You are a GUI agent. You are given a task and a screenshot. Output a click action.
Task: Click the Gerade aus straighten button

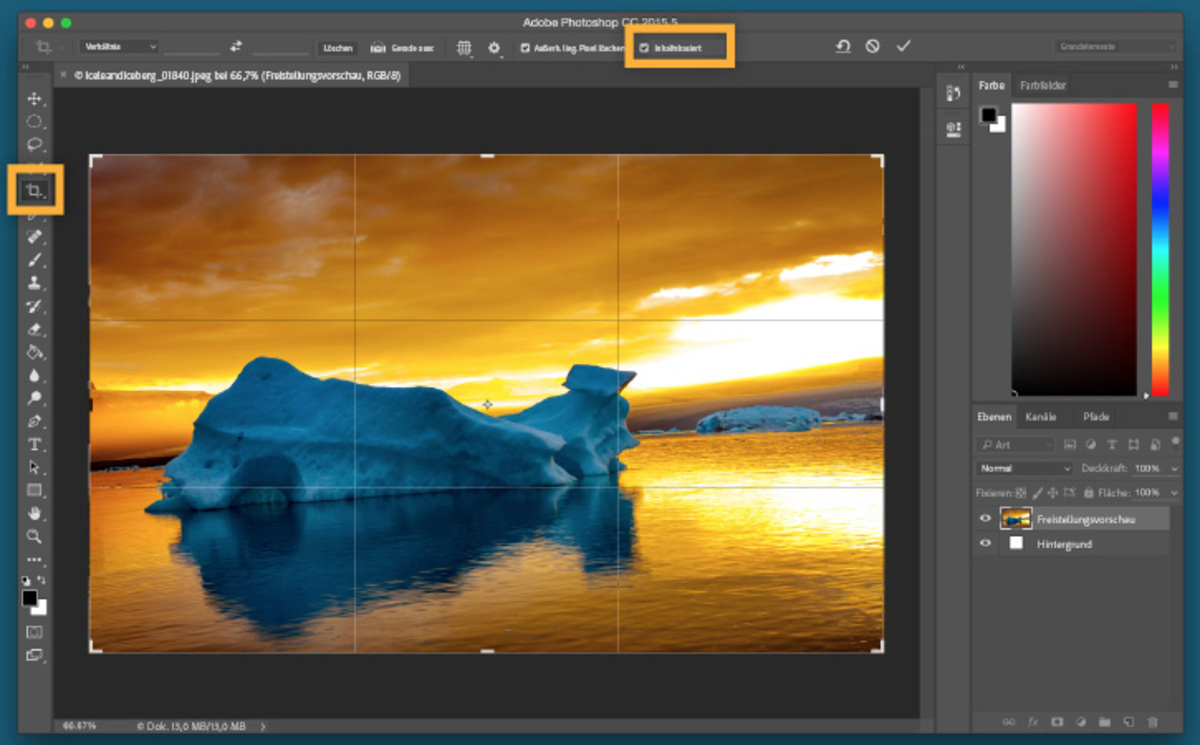tap(403, 47)
